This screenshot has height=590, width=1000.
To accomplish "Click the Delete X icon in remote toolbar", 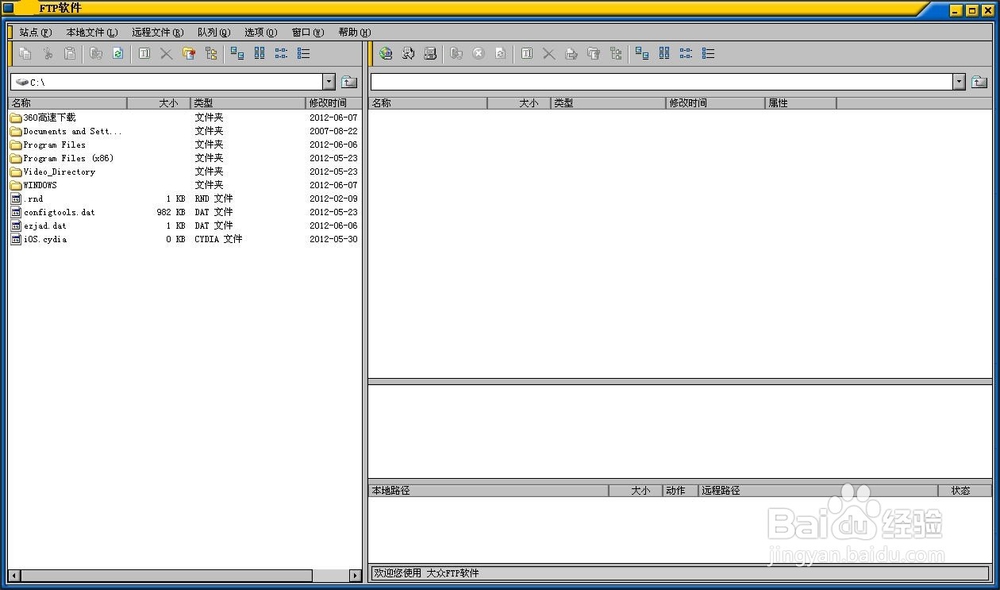I will (548, 54).
